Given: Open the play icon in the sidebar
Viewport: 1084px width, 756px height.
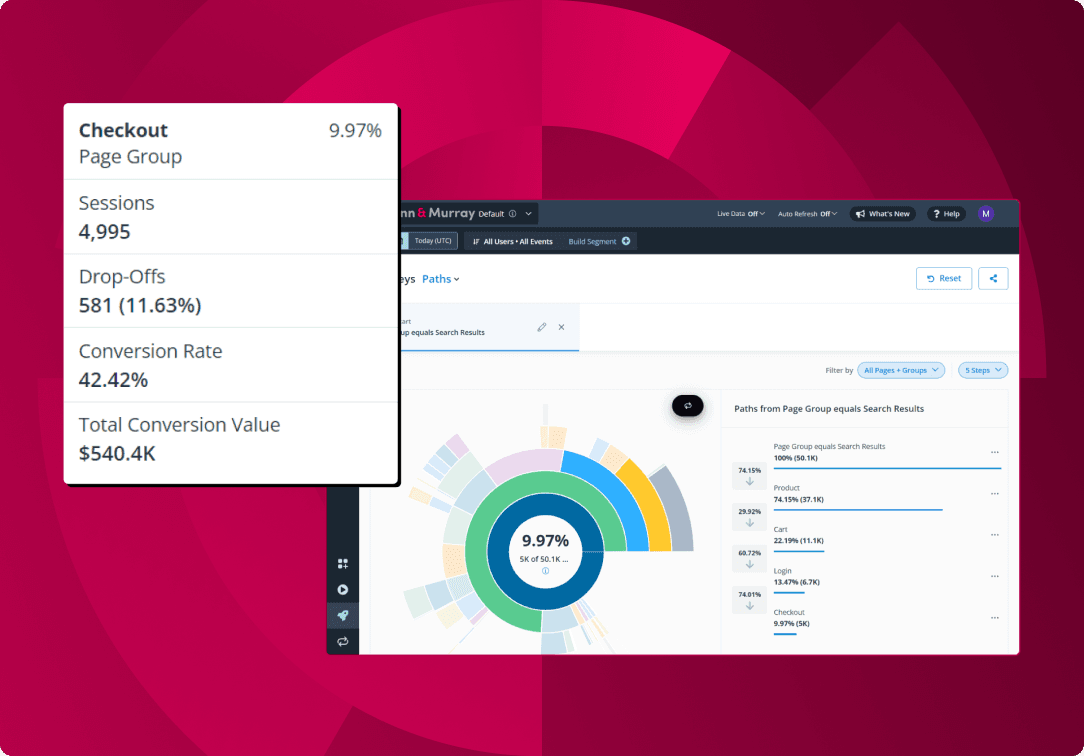Looking at the screenshot, I should coord(343,590).
